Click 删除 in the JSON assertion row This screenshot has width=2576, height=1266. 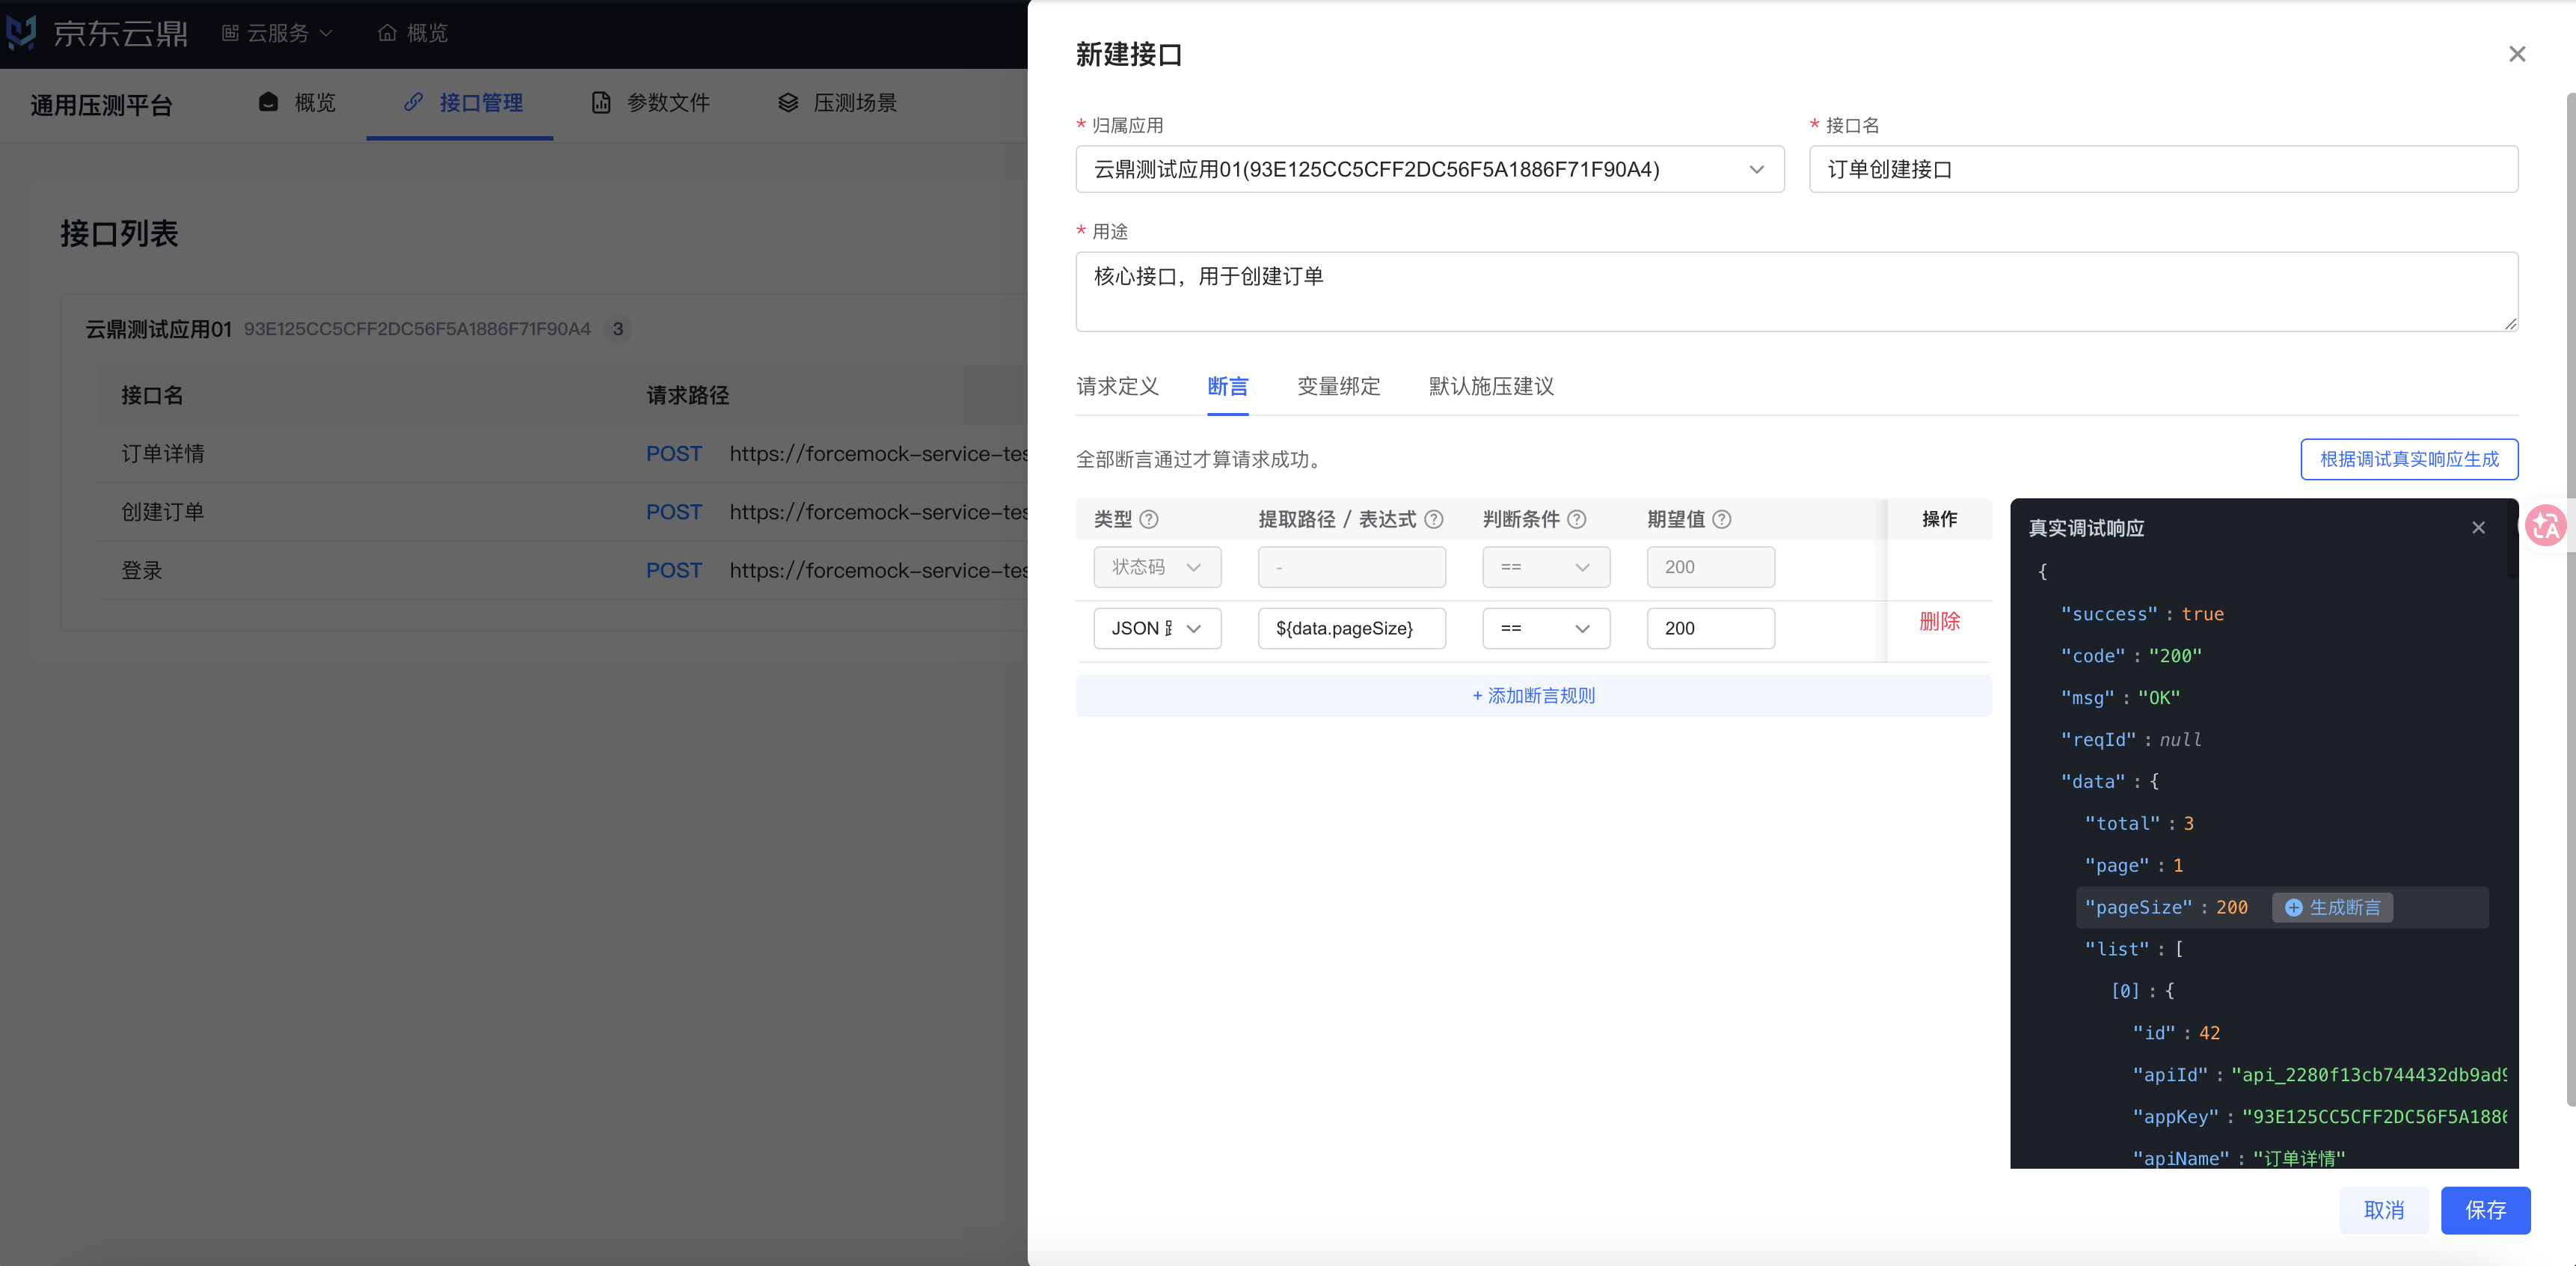coord(1939,621)
